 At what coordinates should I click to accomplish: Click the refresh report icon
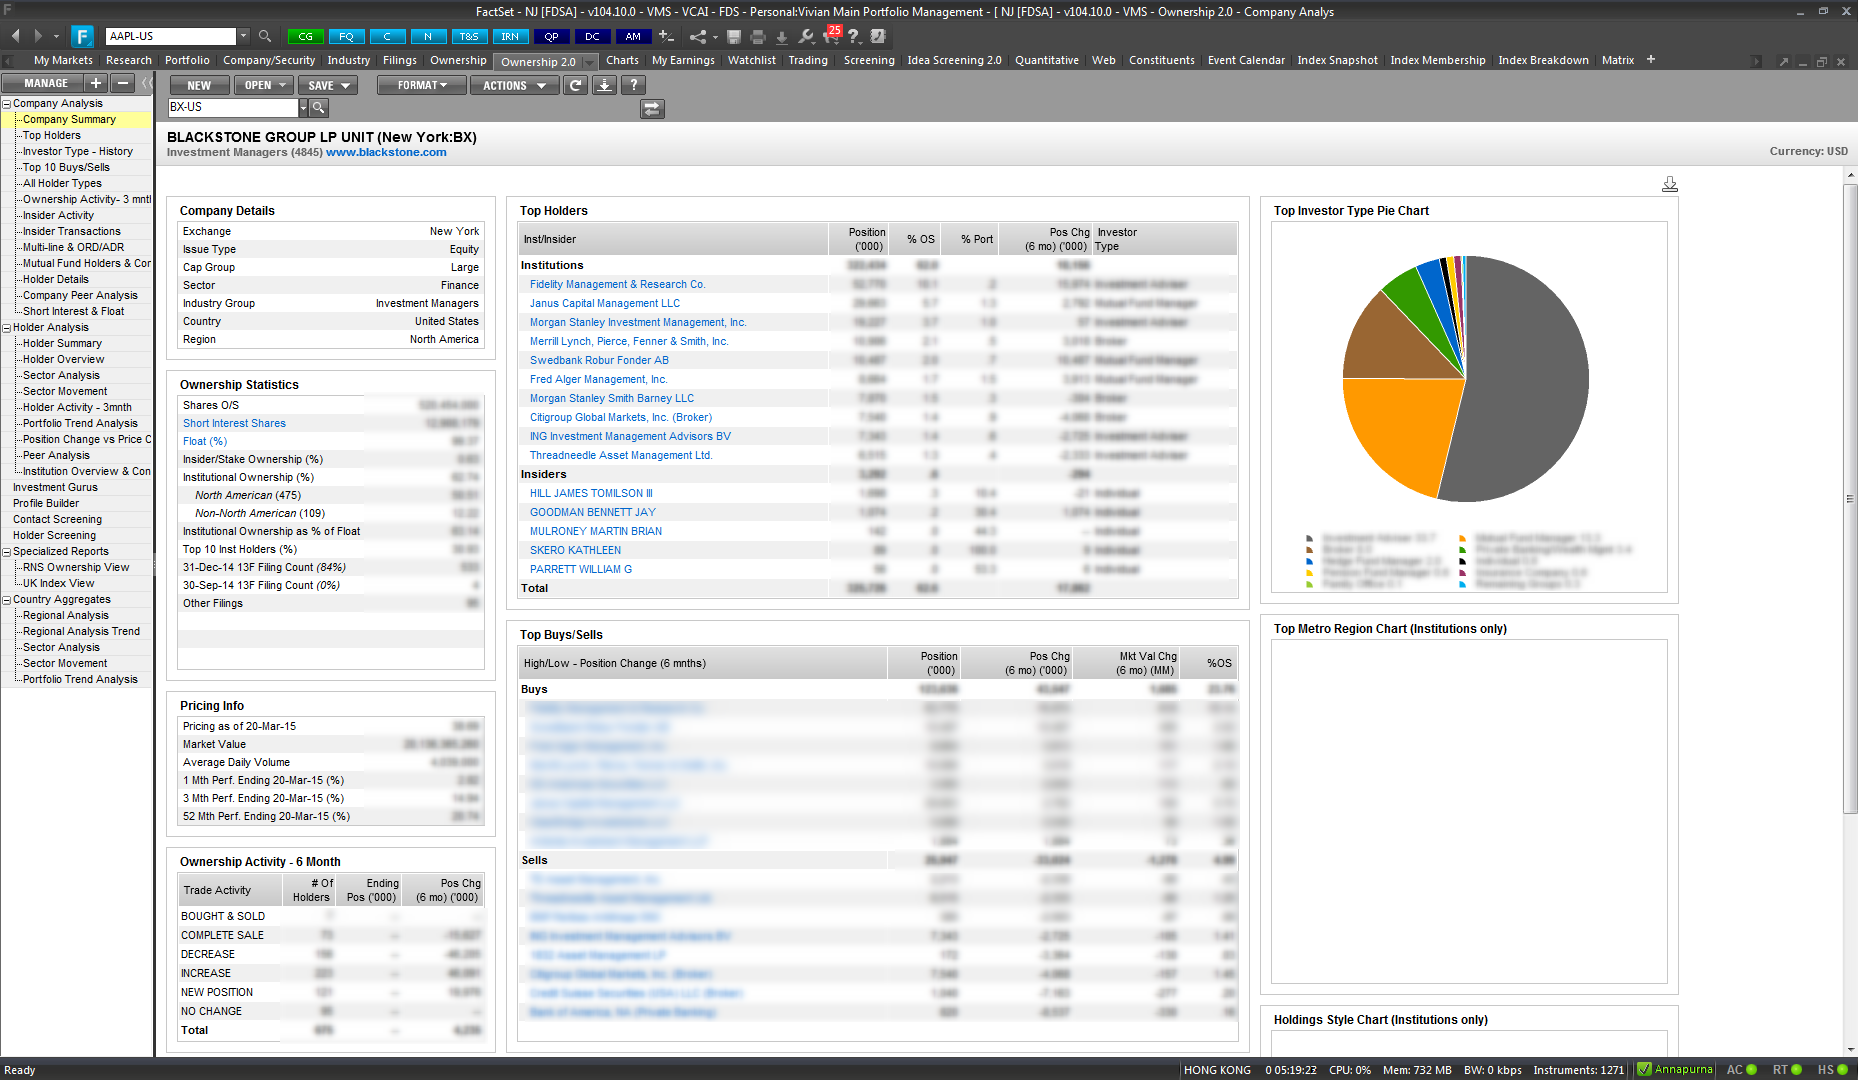coord(575,85)
